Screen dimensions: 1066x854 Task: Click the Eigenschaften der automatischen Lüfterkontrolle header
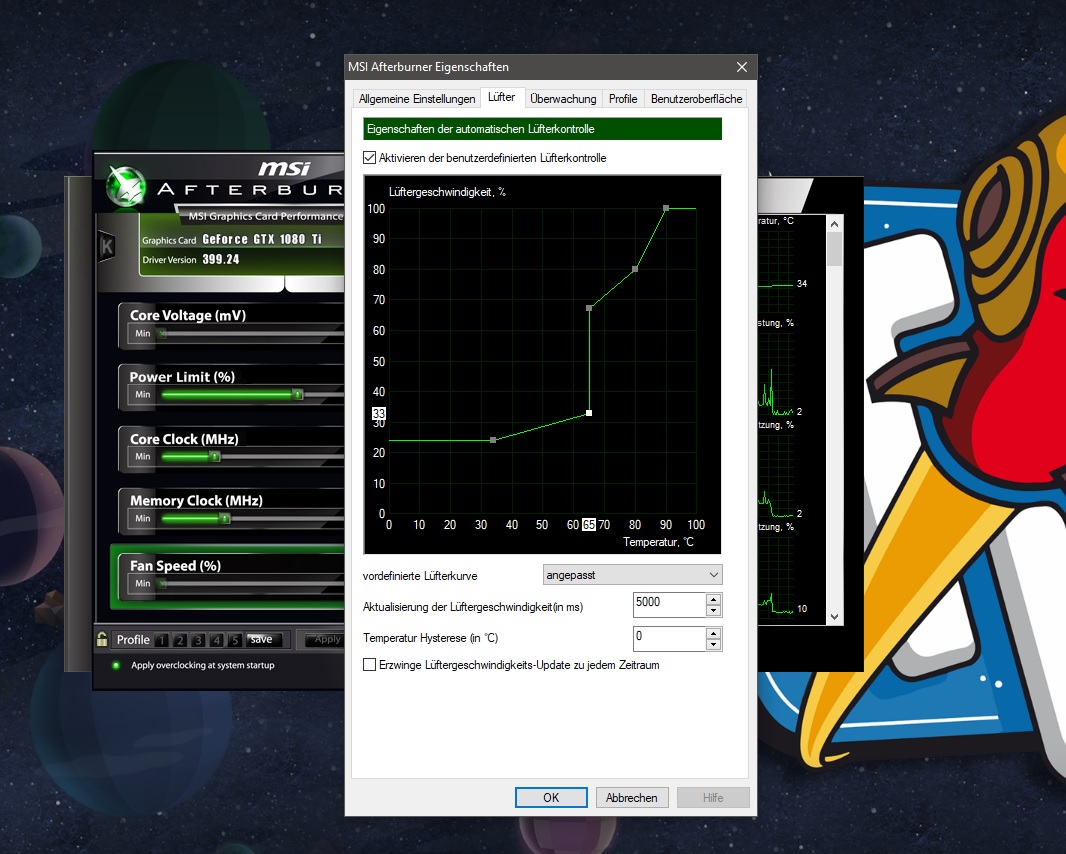(x=543, y=129)
